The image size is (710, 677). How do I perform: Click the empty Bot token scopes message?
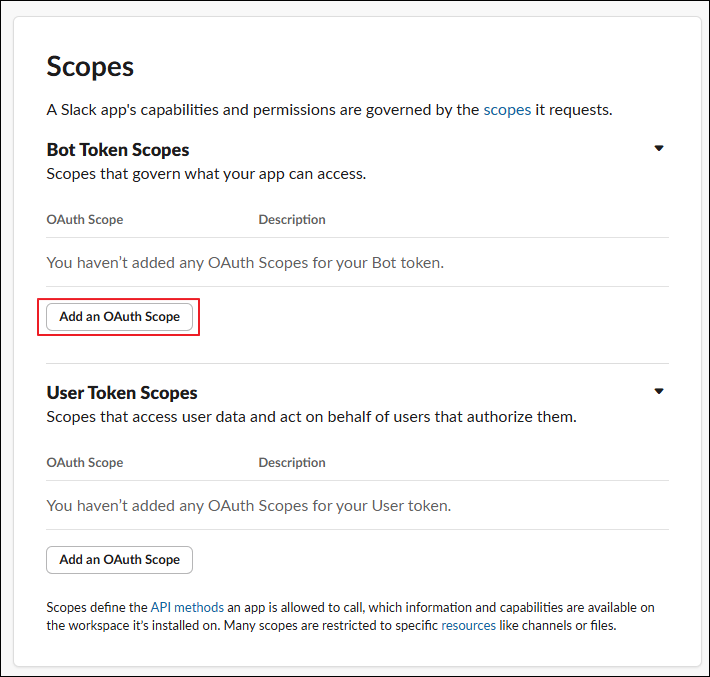245,263
